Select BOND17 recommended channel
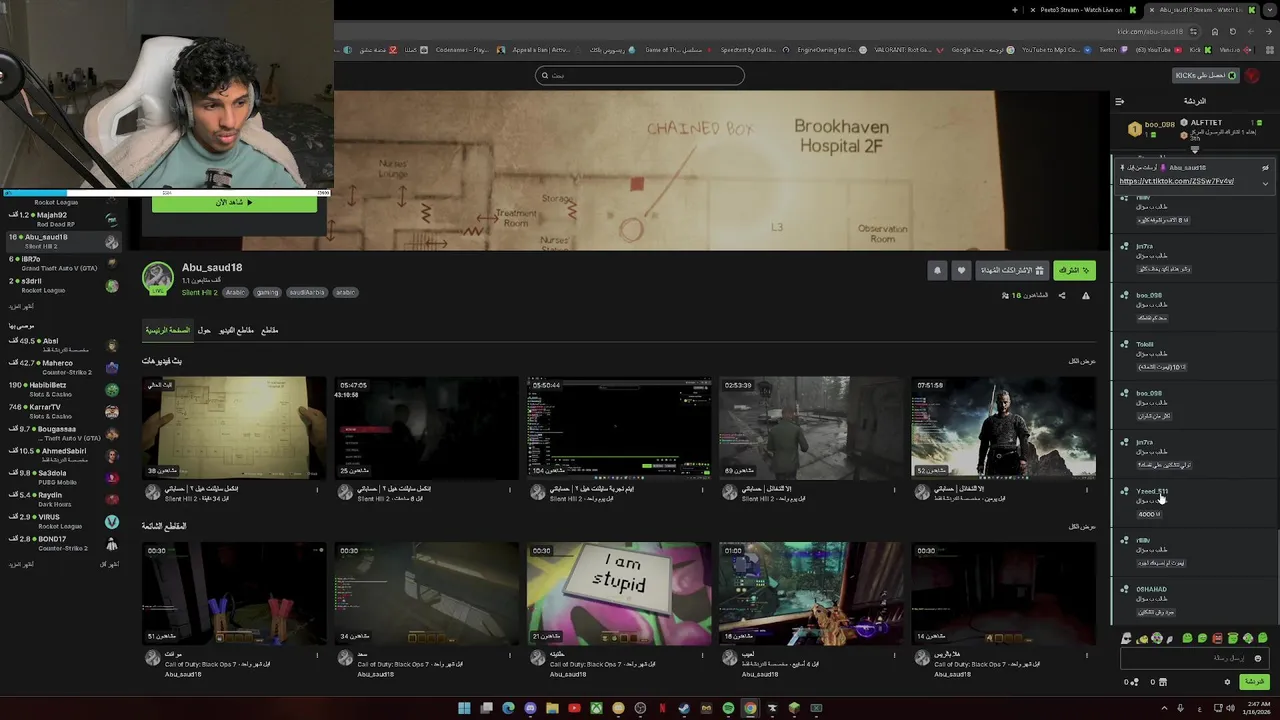The width and height of the screenshot is (1280, 720). point(62,543)
